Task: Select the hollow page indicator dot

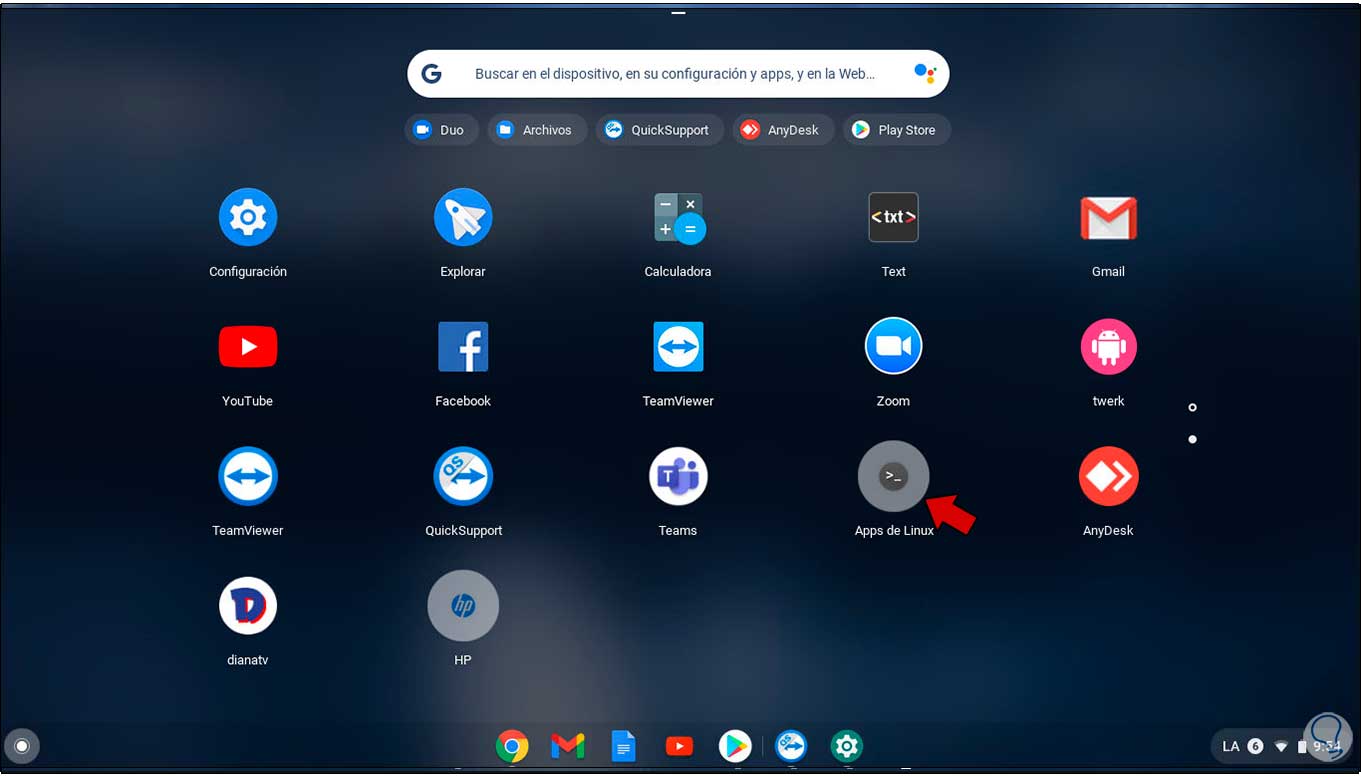Action: (x=1192, y=407)
